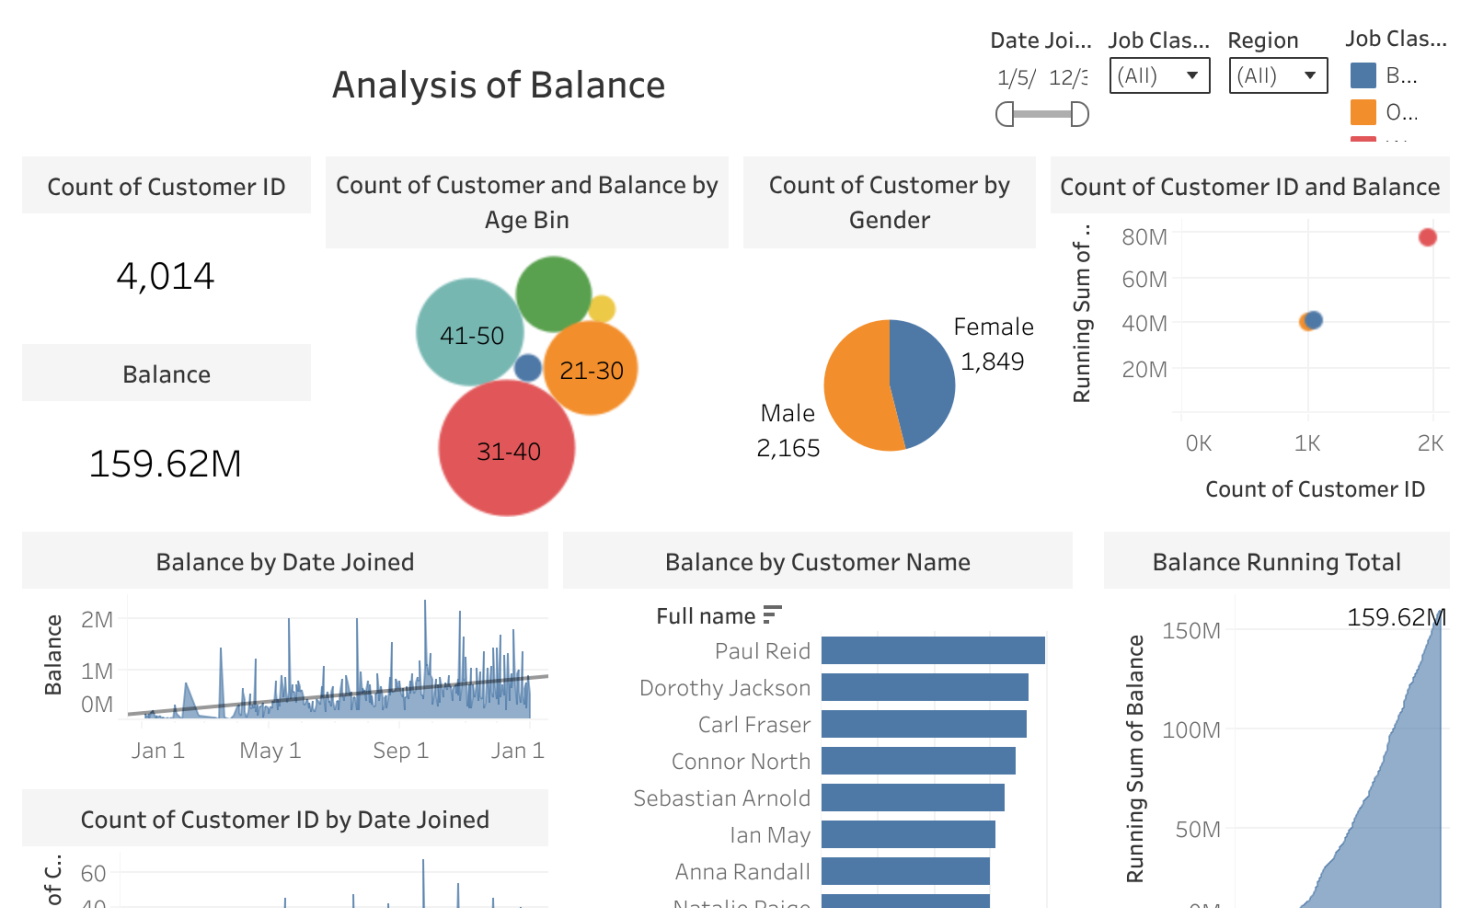Open the Region filter dropdown
1472x908 pixels.
[1310, 75]
